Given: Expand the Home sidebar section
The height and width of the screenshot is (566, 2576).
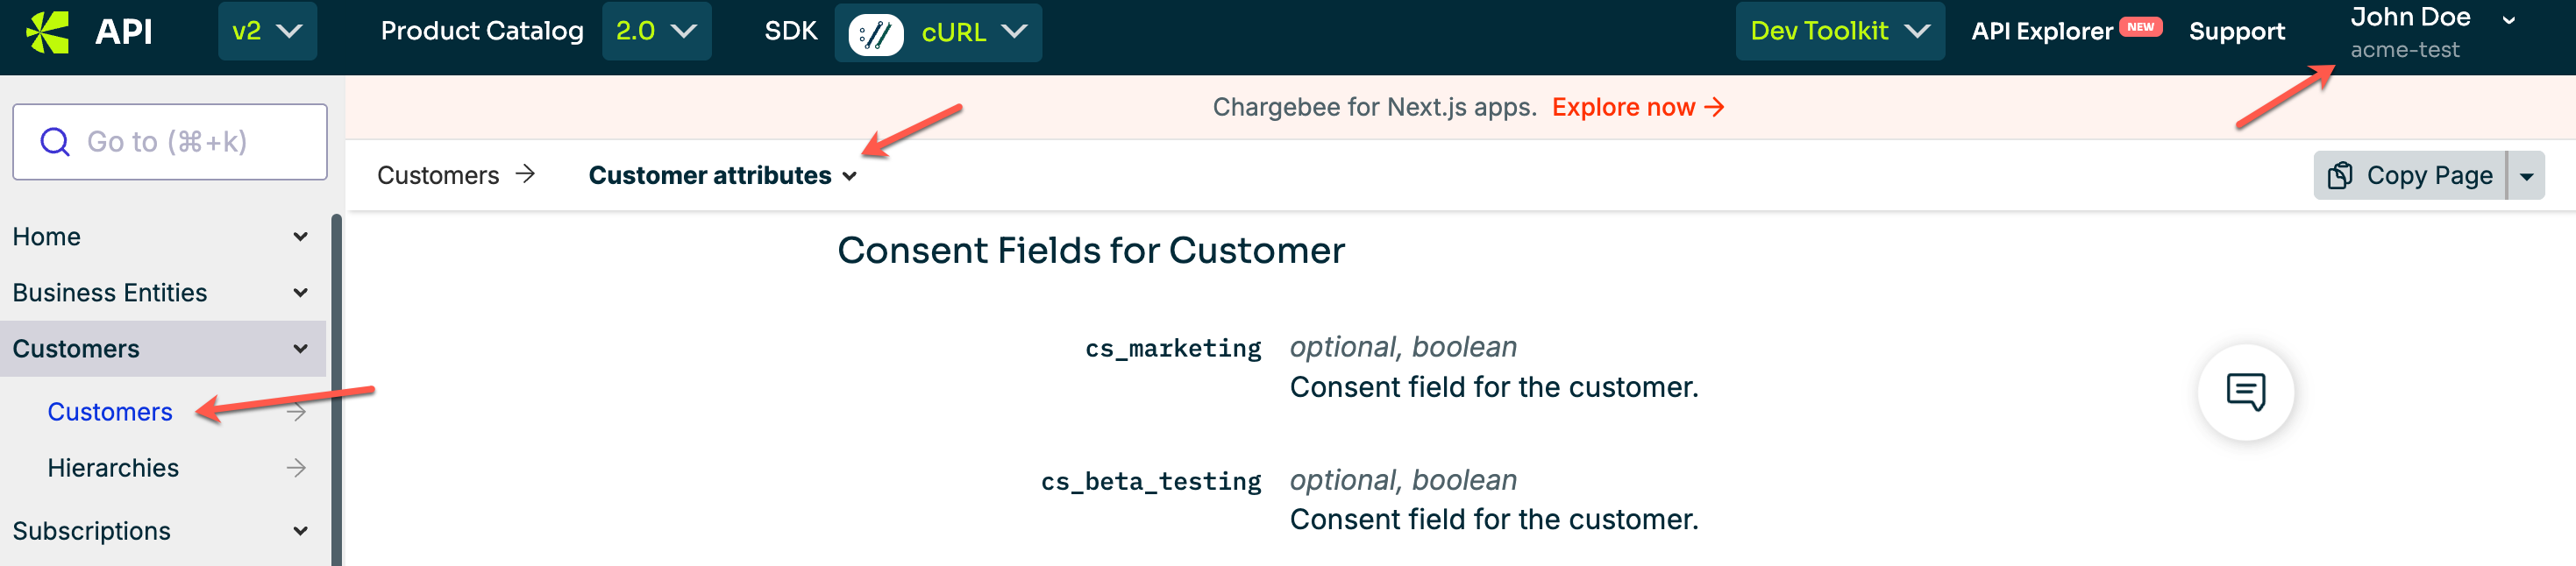Looking at the screenshot, I should 300,237.
